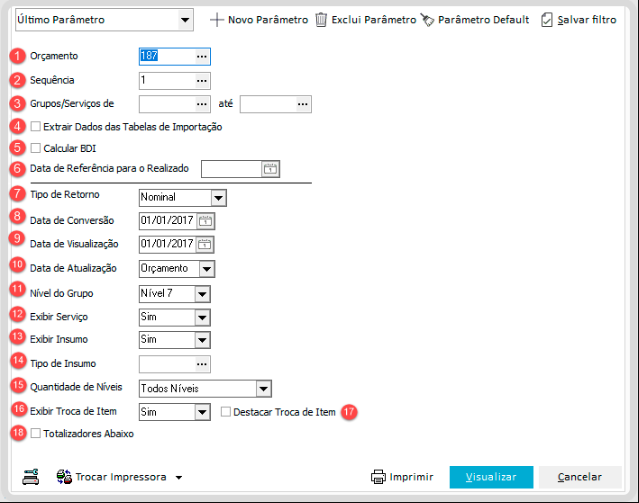639x503 pixels.
Task: Open the Data de Atualização dropdown
Action: click(x=207, y=269)
